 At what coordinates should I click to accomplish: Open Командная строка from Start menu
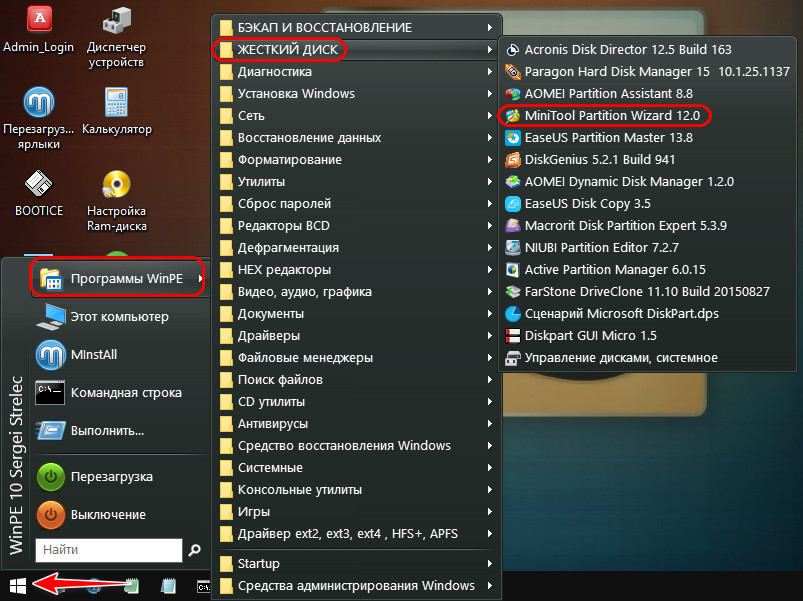119,393
